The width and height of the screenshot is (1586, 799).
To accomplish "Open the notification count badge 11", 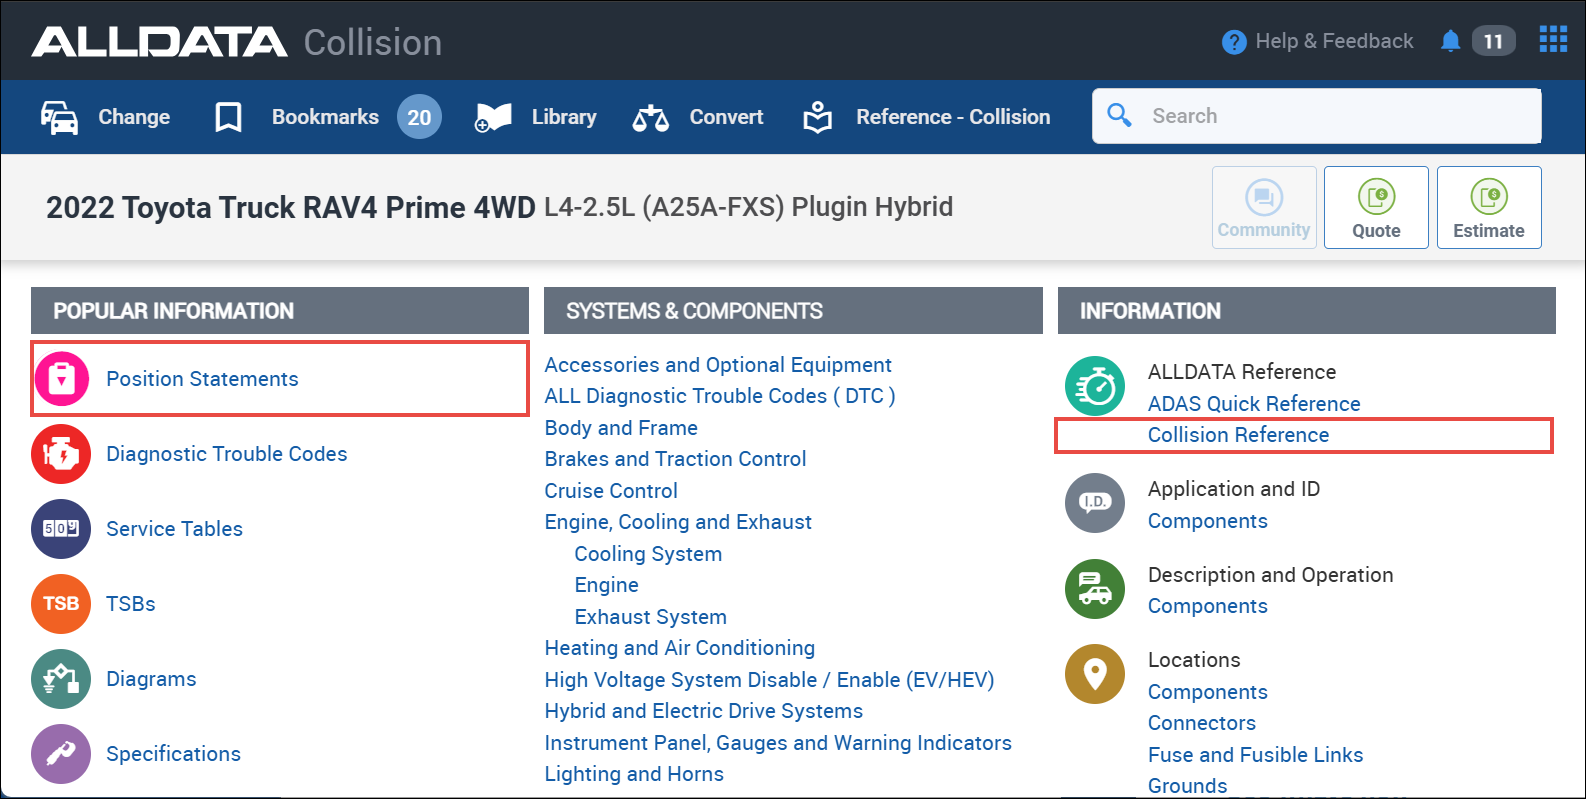I will tap(1493, 41).
